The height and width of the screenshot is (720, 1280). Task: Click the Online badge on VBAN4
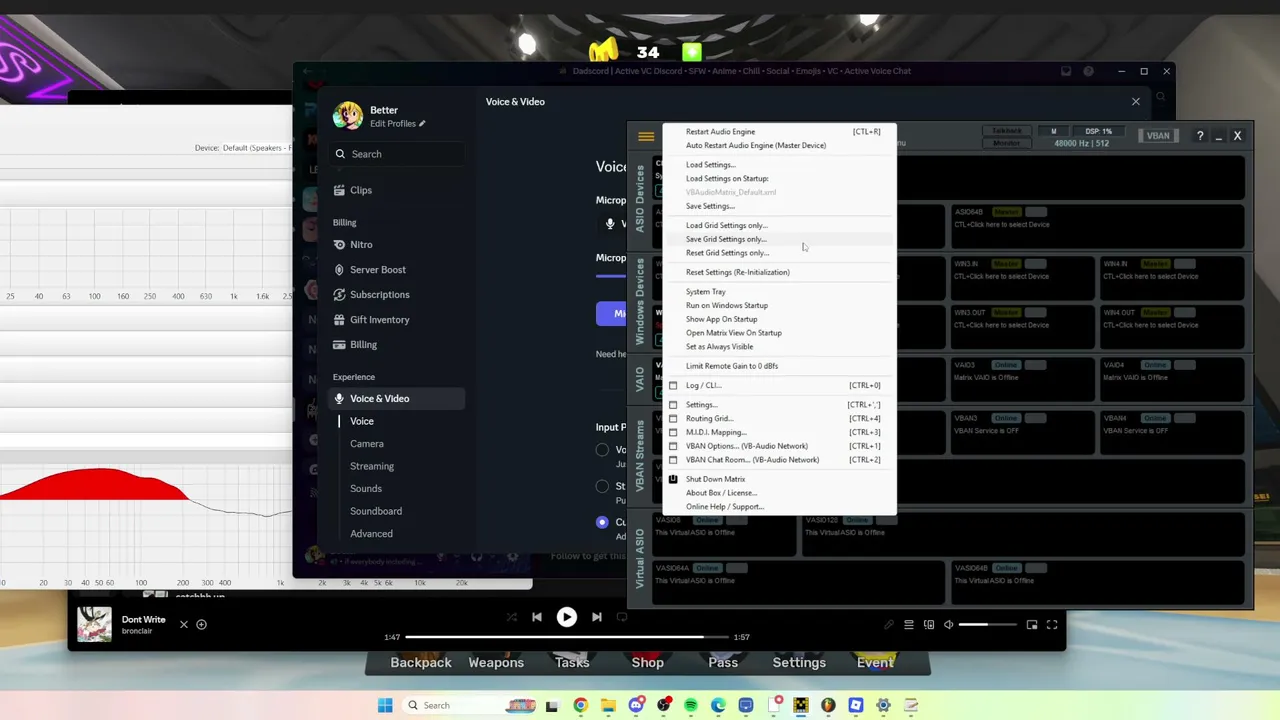pos(1155,418)
